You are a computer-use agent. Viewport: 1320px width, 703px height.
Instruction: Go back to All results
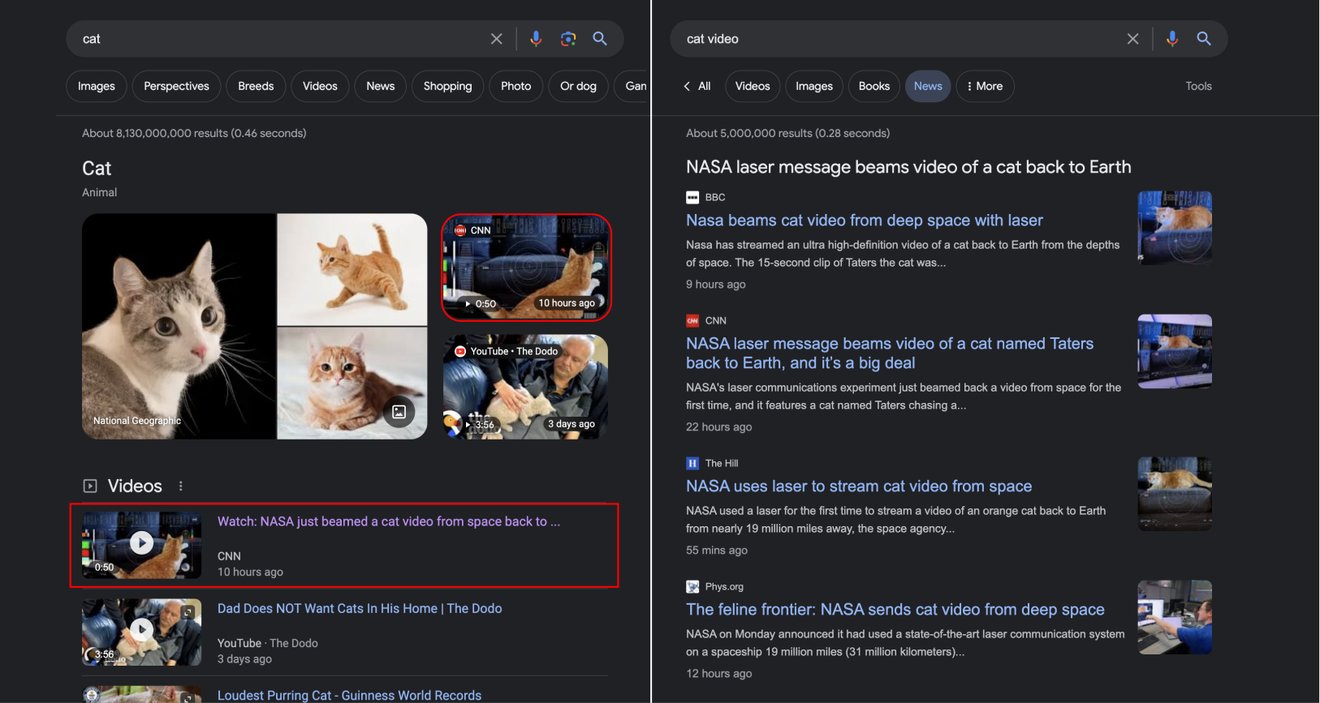(697, 86)
